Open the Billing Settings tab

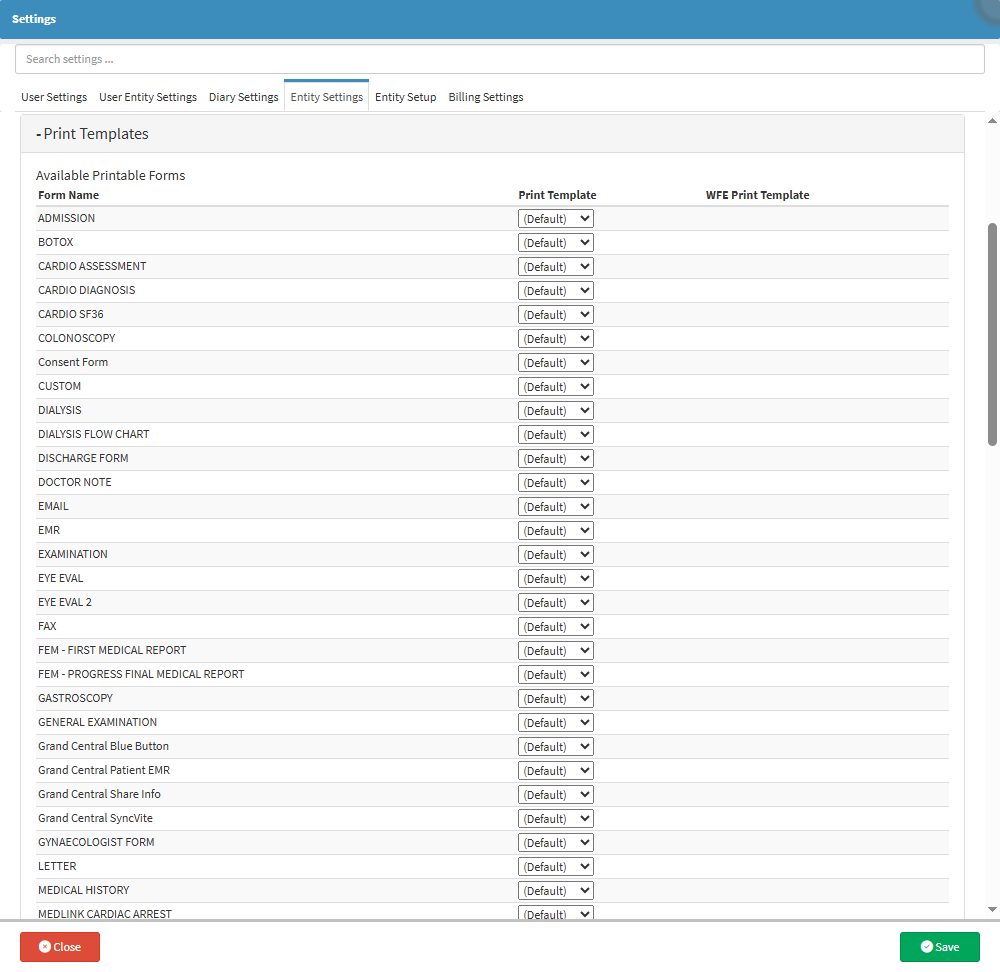[x=485, y=97]
